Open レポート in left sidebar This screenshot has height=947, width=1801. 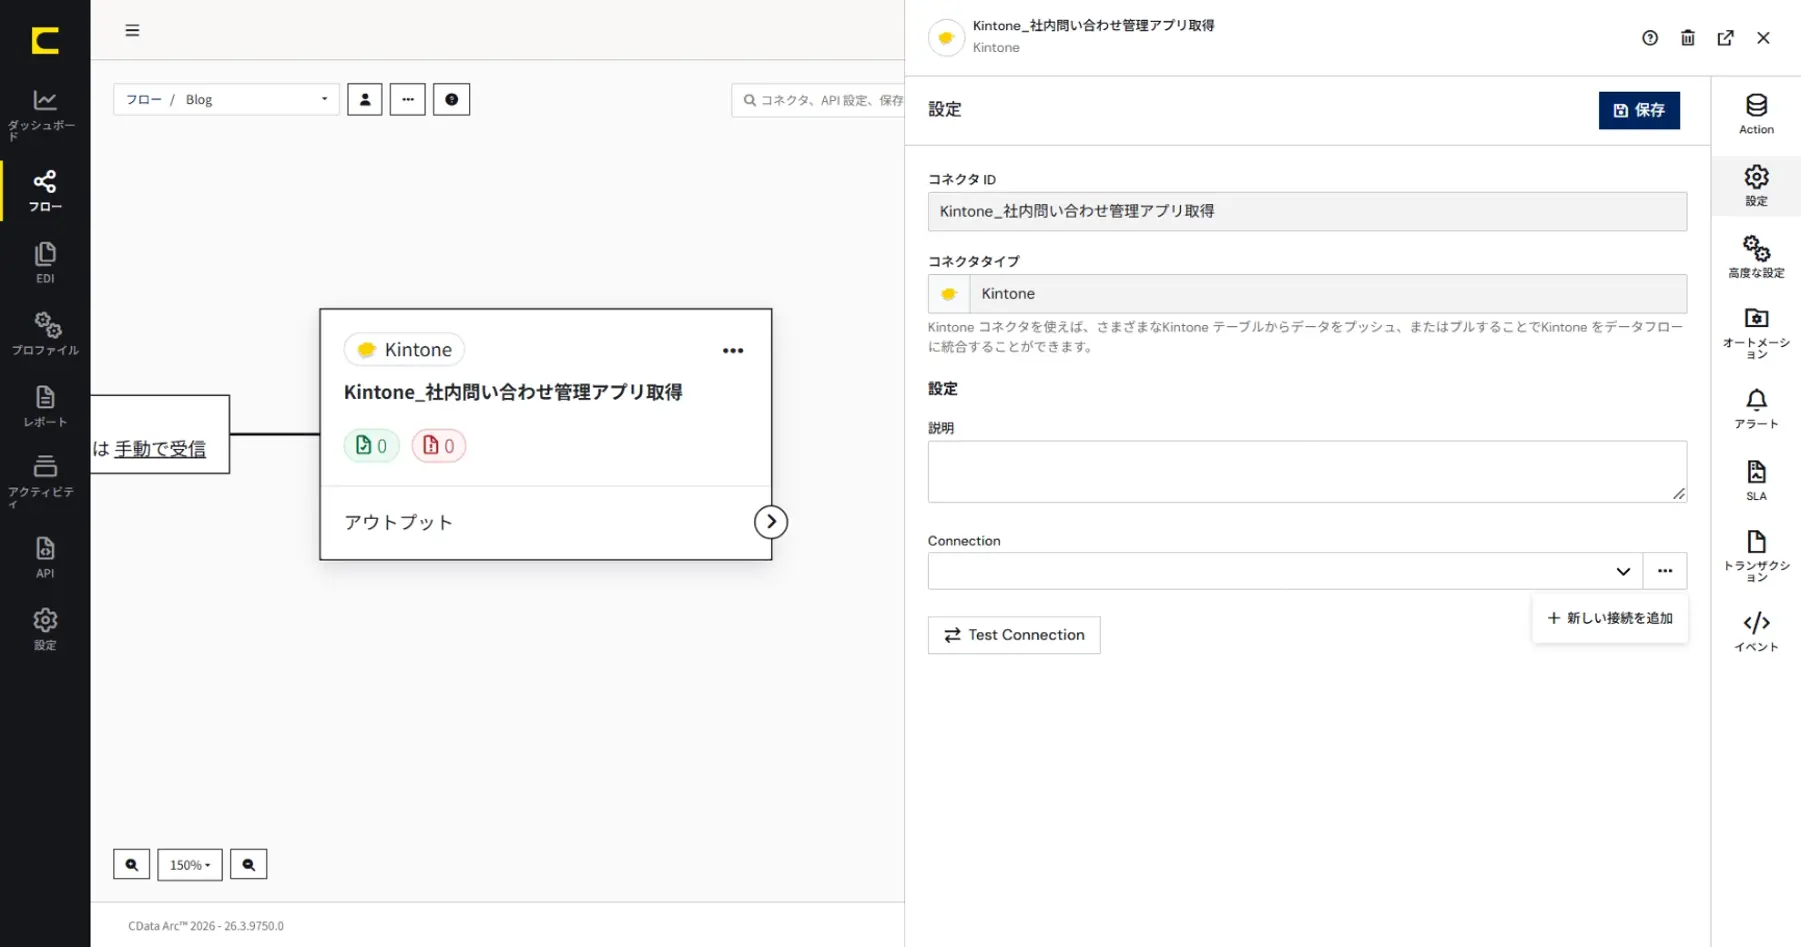pos(45,406)
